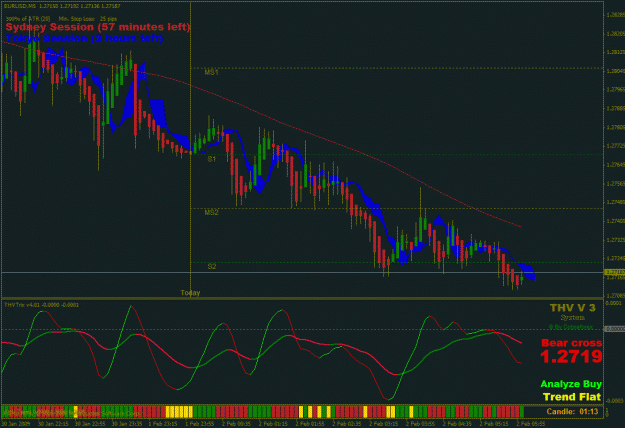
Task: Click the 2 Feb 05:15 time label
Action: click(493, 424)
